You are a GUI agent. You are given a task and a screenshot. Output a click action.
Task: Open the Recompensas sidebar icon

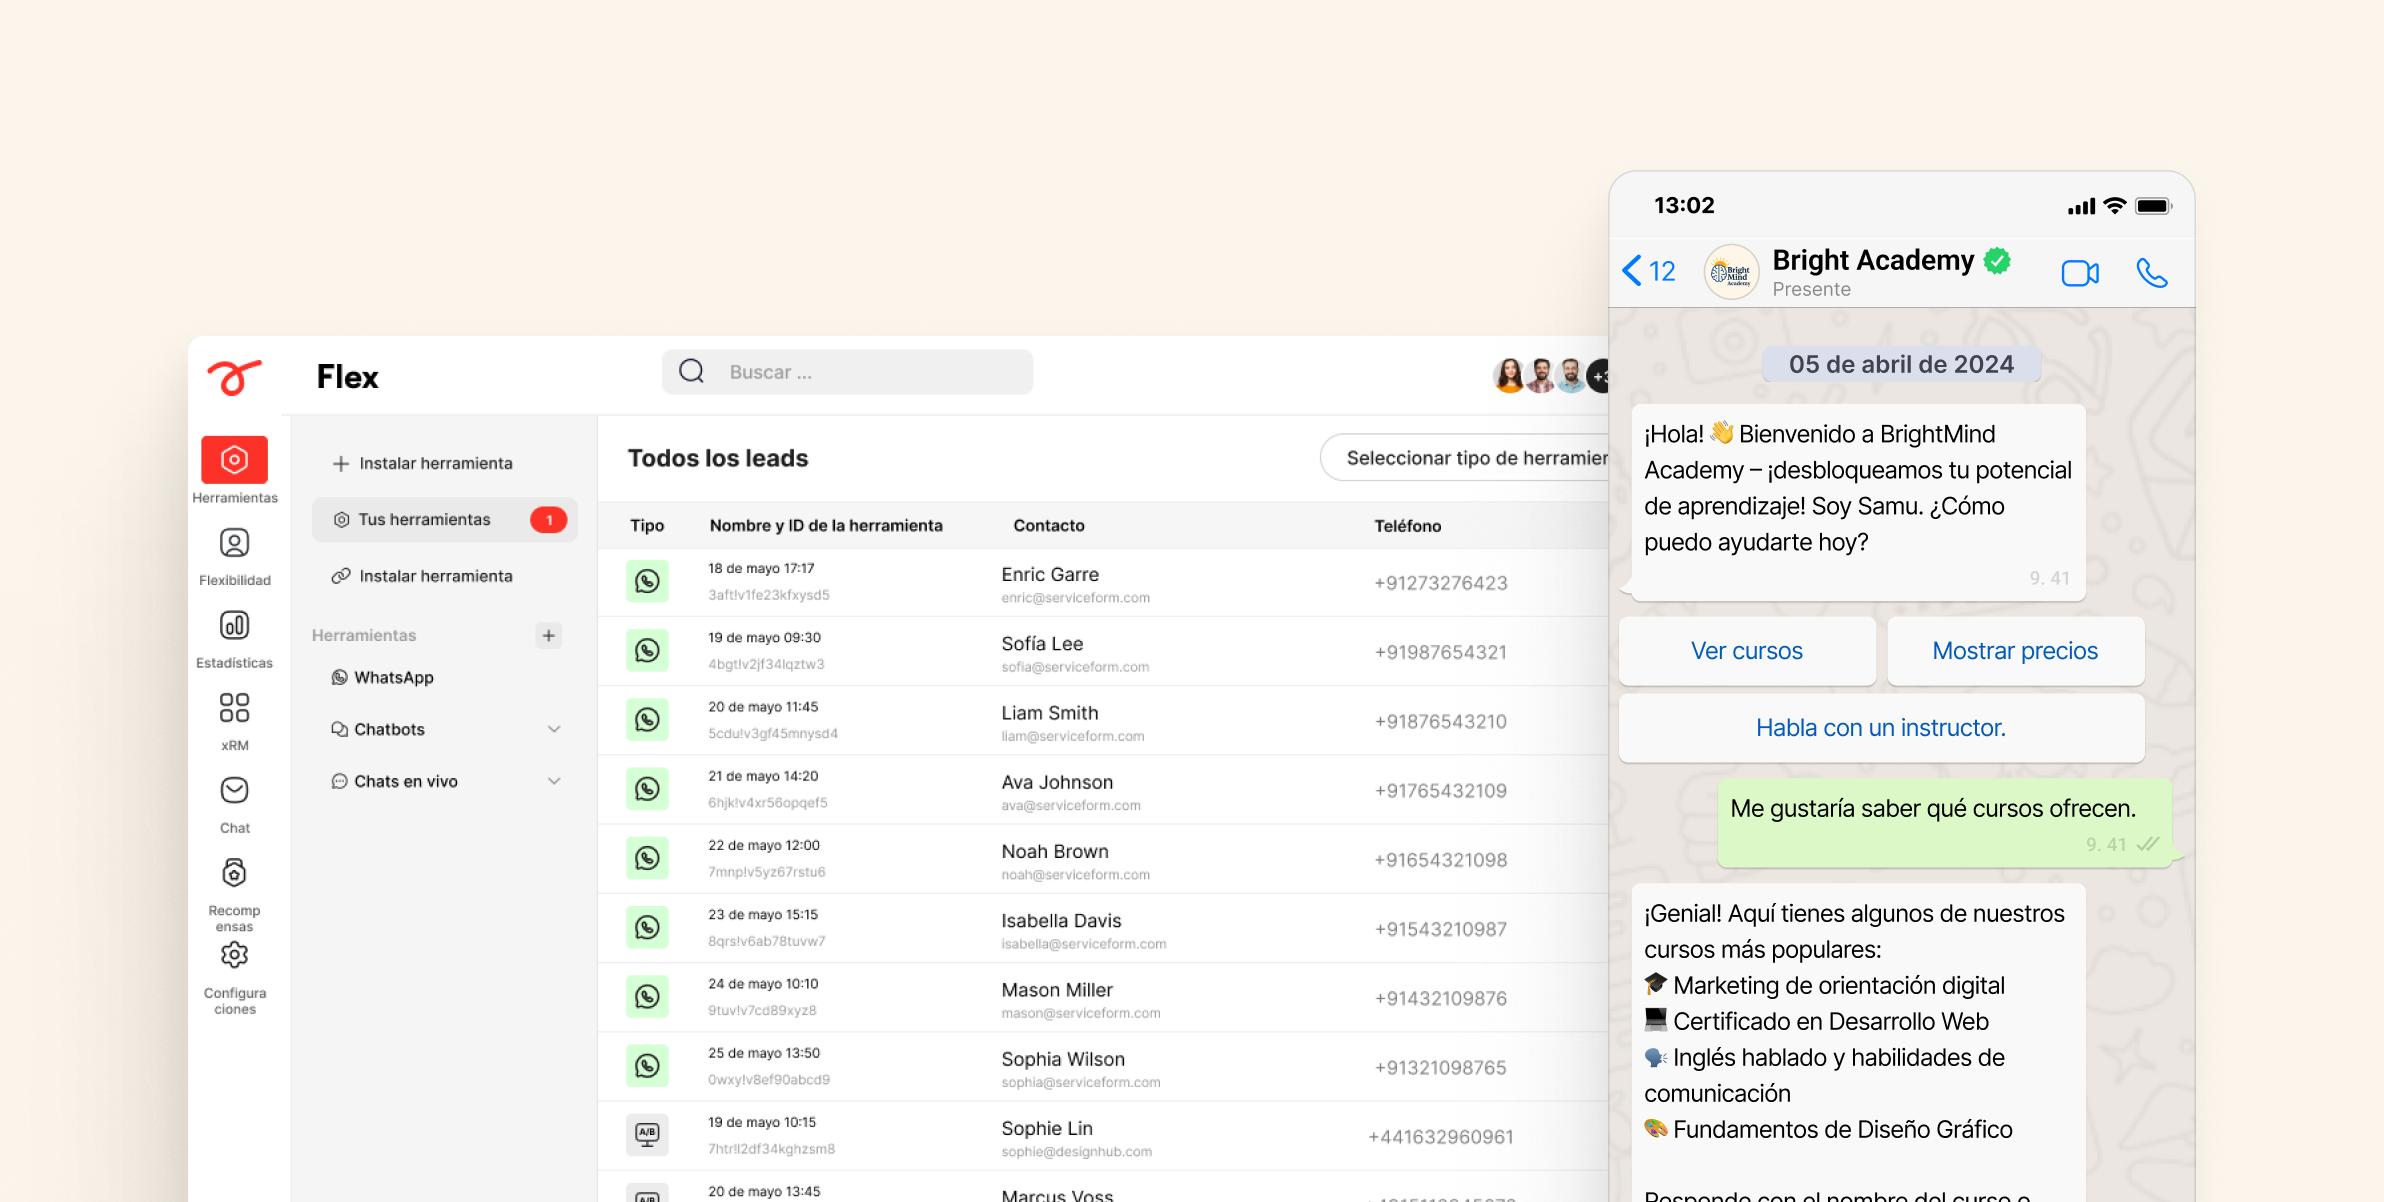click(234, 873)
